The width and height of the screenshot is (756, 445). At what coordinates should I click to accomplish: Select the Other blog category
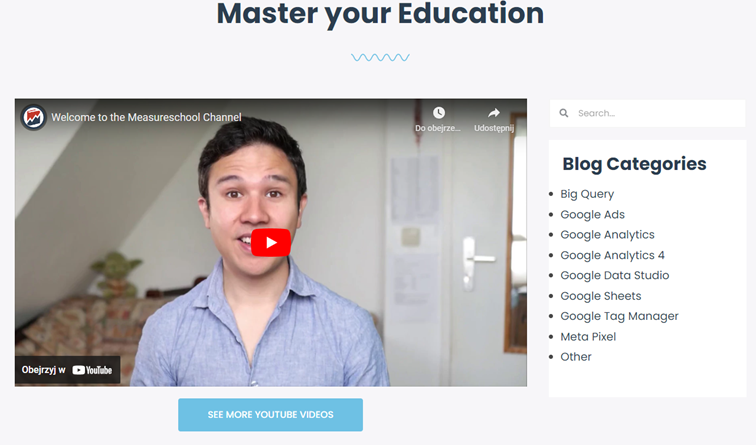point(575,357)
